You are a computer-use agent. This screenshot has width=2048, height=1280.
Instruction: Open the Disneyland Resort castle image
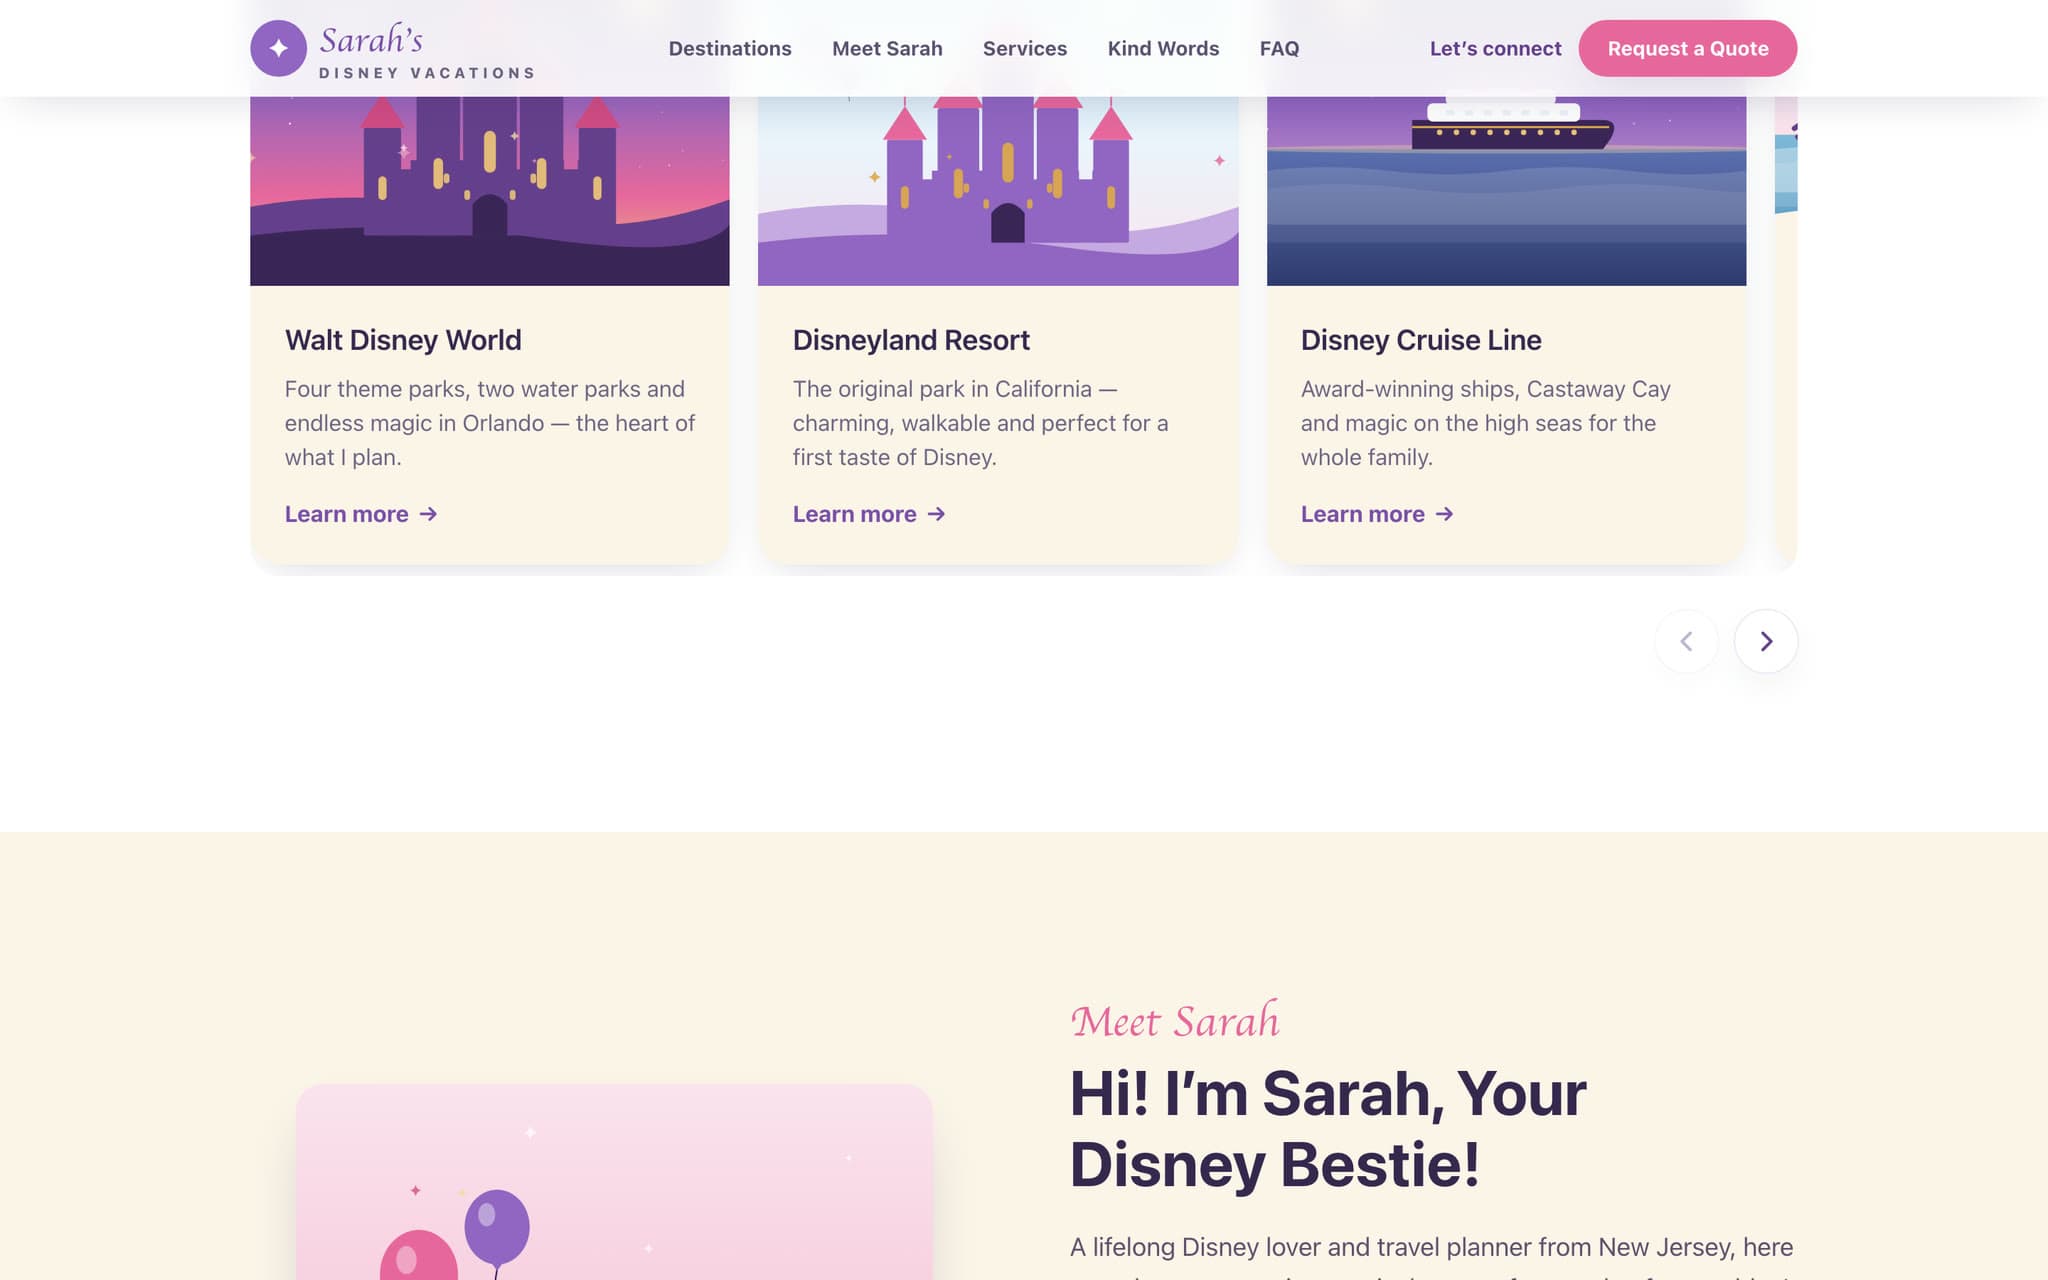[x=998, y=191]
